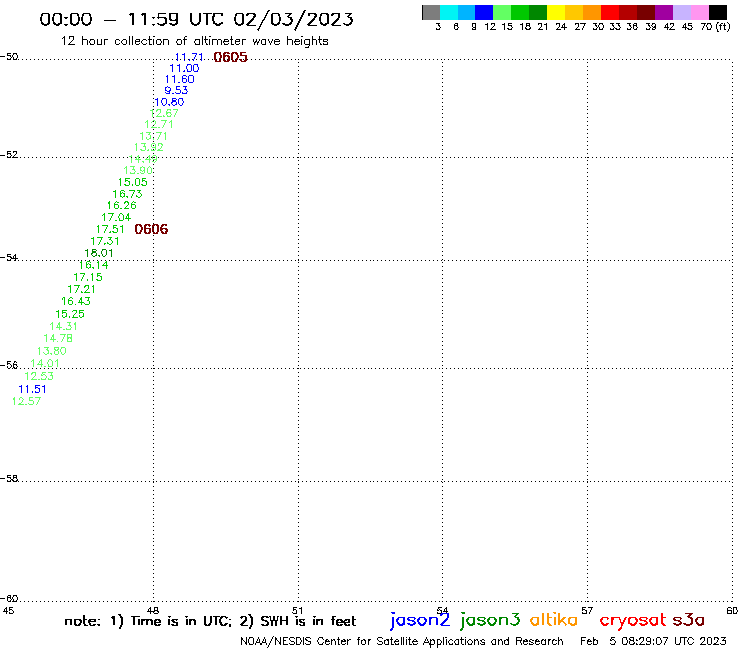Select the orange swatch in the color bar
The image size is (740, 650).
pyautogui.click(x=592, y=12)
